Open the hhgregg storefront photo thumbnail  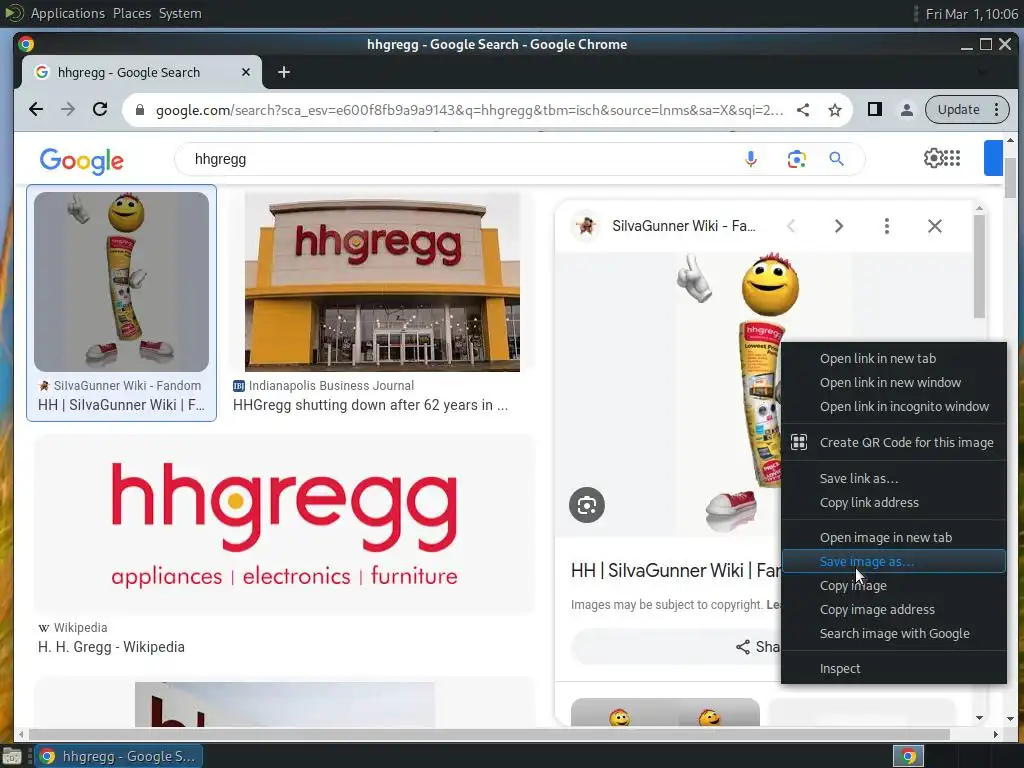tap(382, 281)
